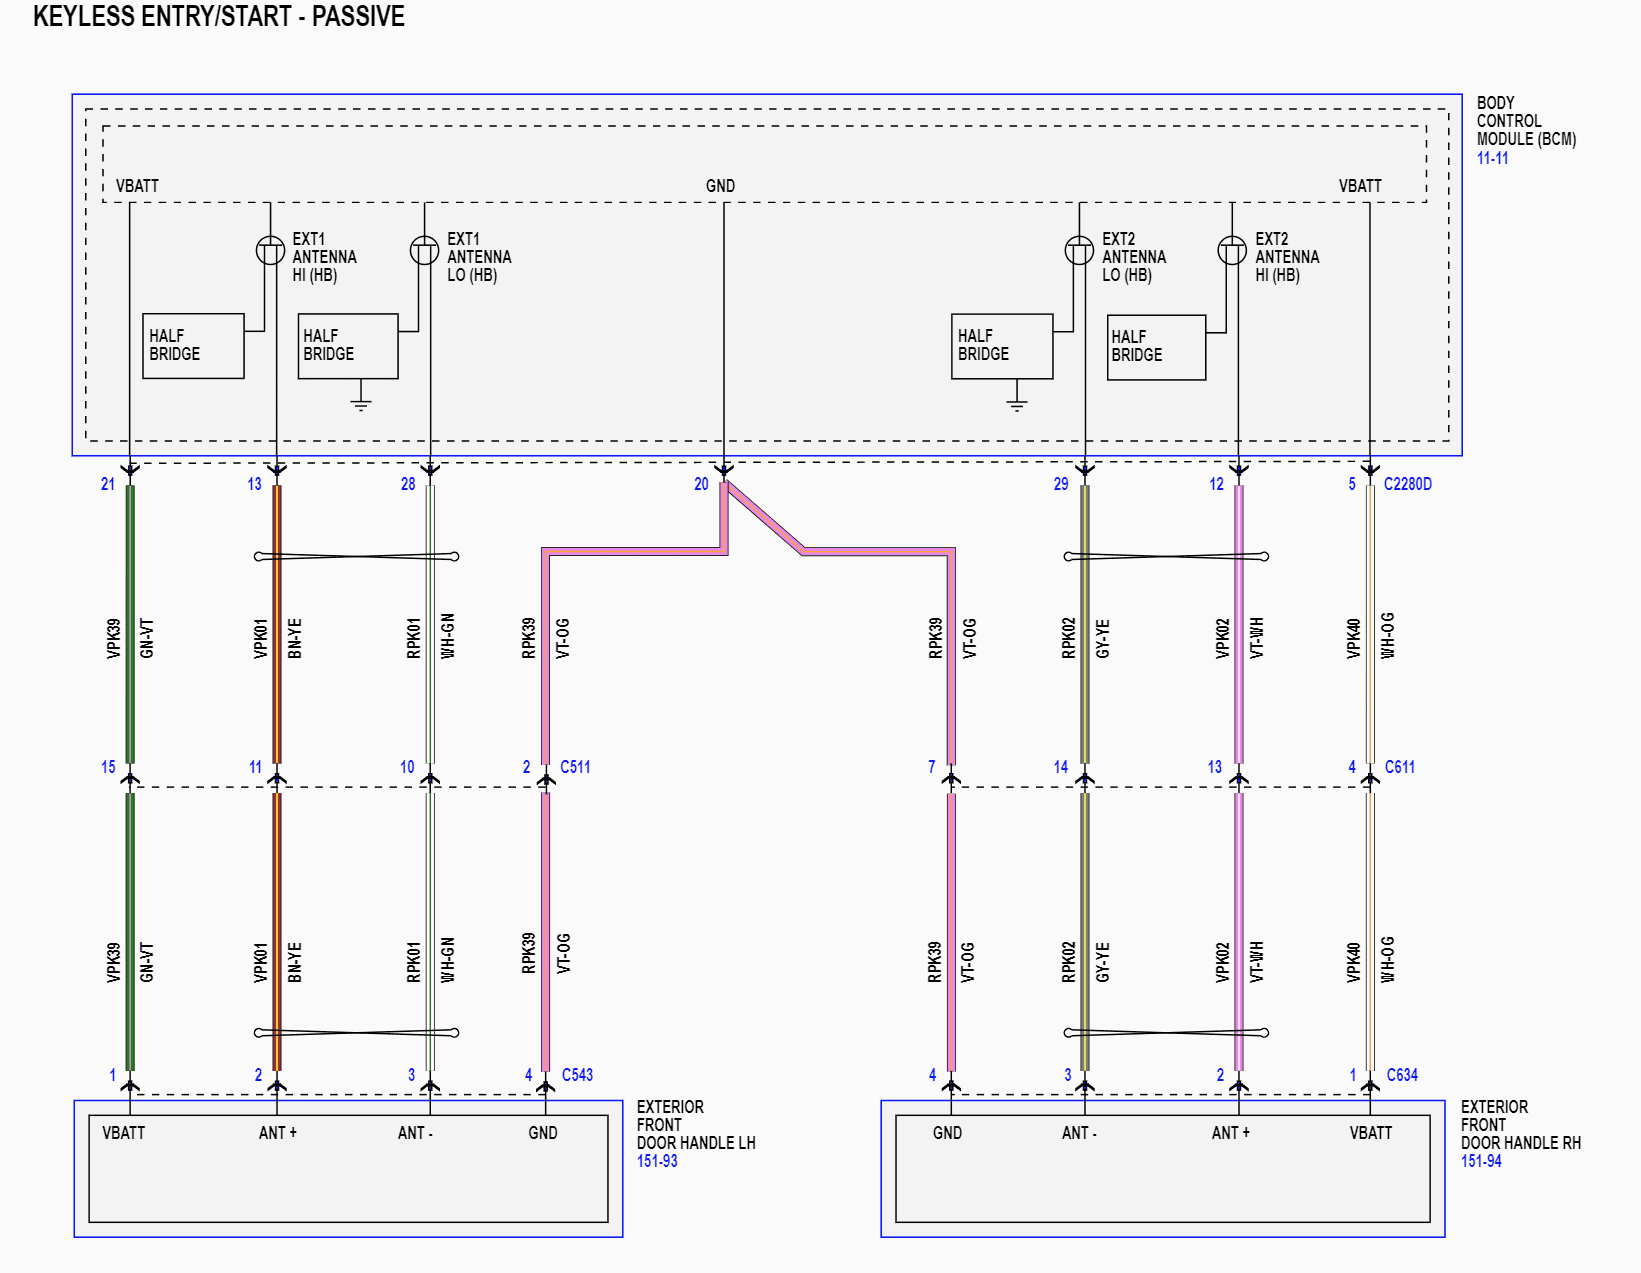
Task: Select the HALF BRIDGE box for EXT2 ANTENNA HI
Action: coord(1157,347)
